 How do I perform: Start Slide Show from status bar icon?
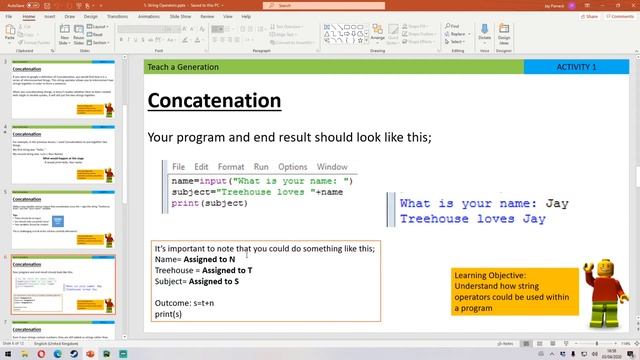(566, 344)
